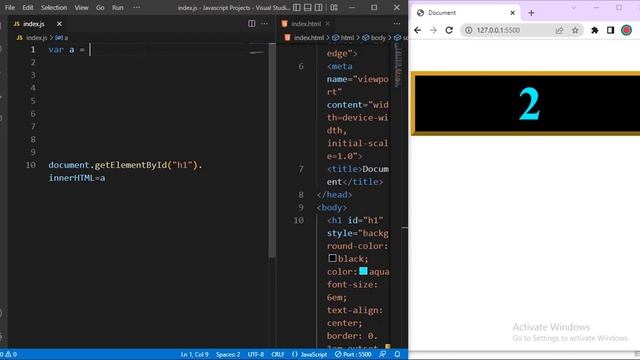Change line endings via CRLF
Image resolution: width=640 pixels, height=360 pixels.
tap(278, 354)
